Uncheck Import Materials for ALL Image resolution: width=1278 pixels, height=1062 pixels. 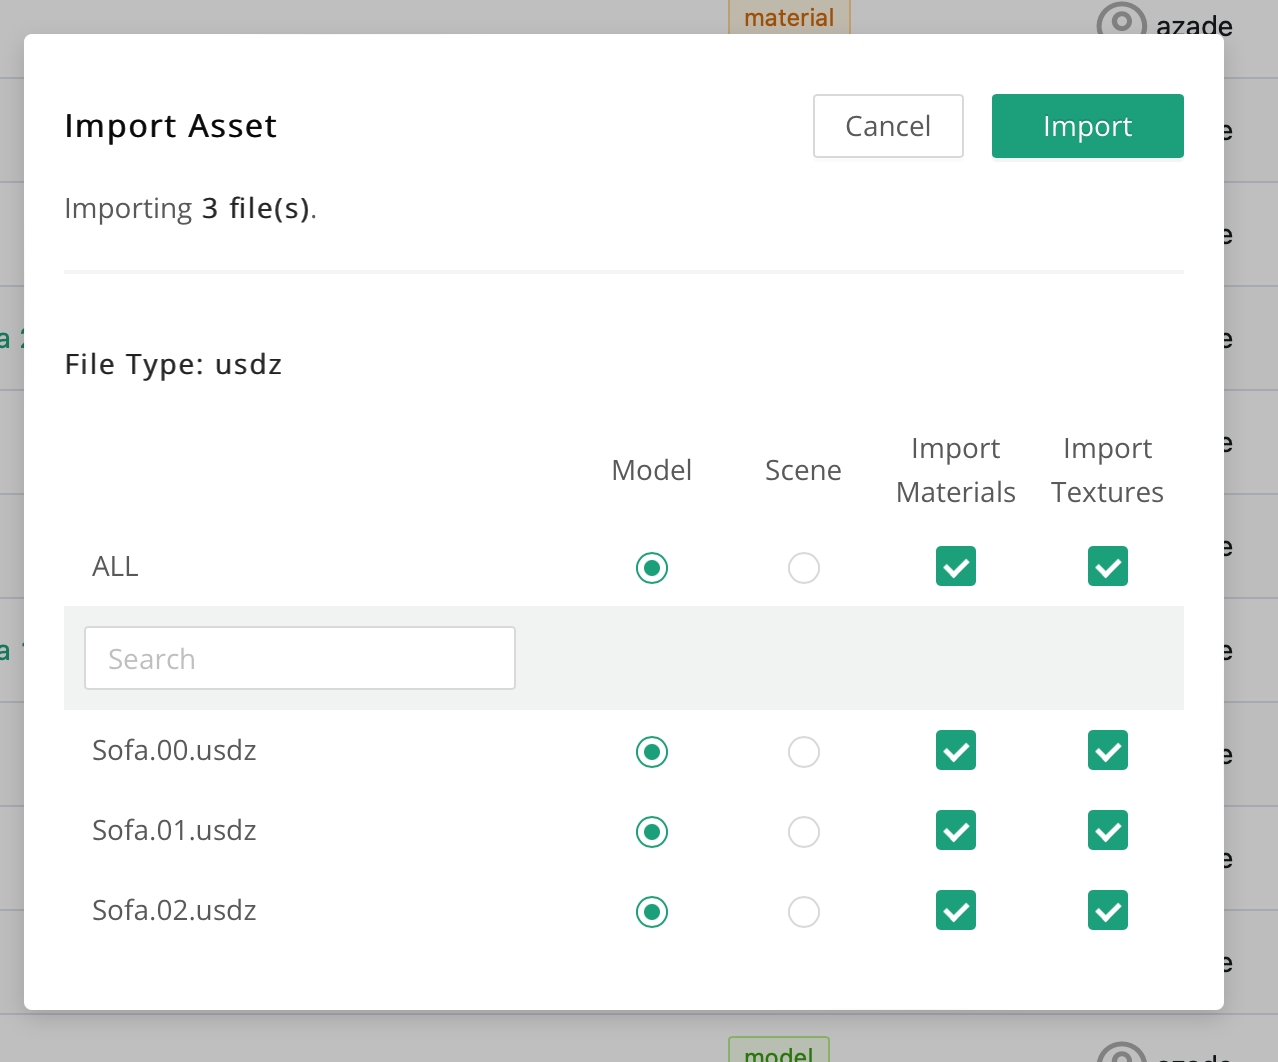click(956, 567)
